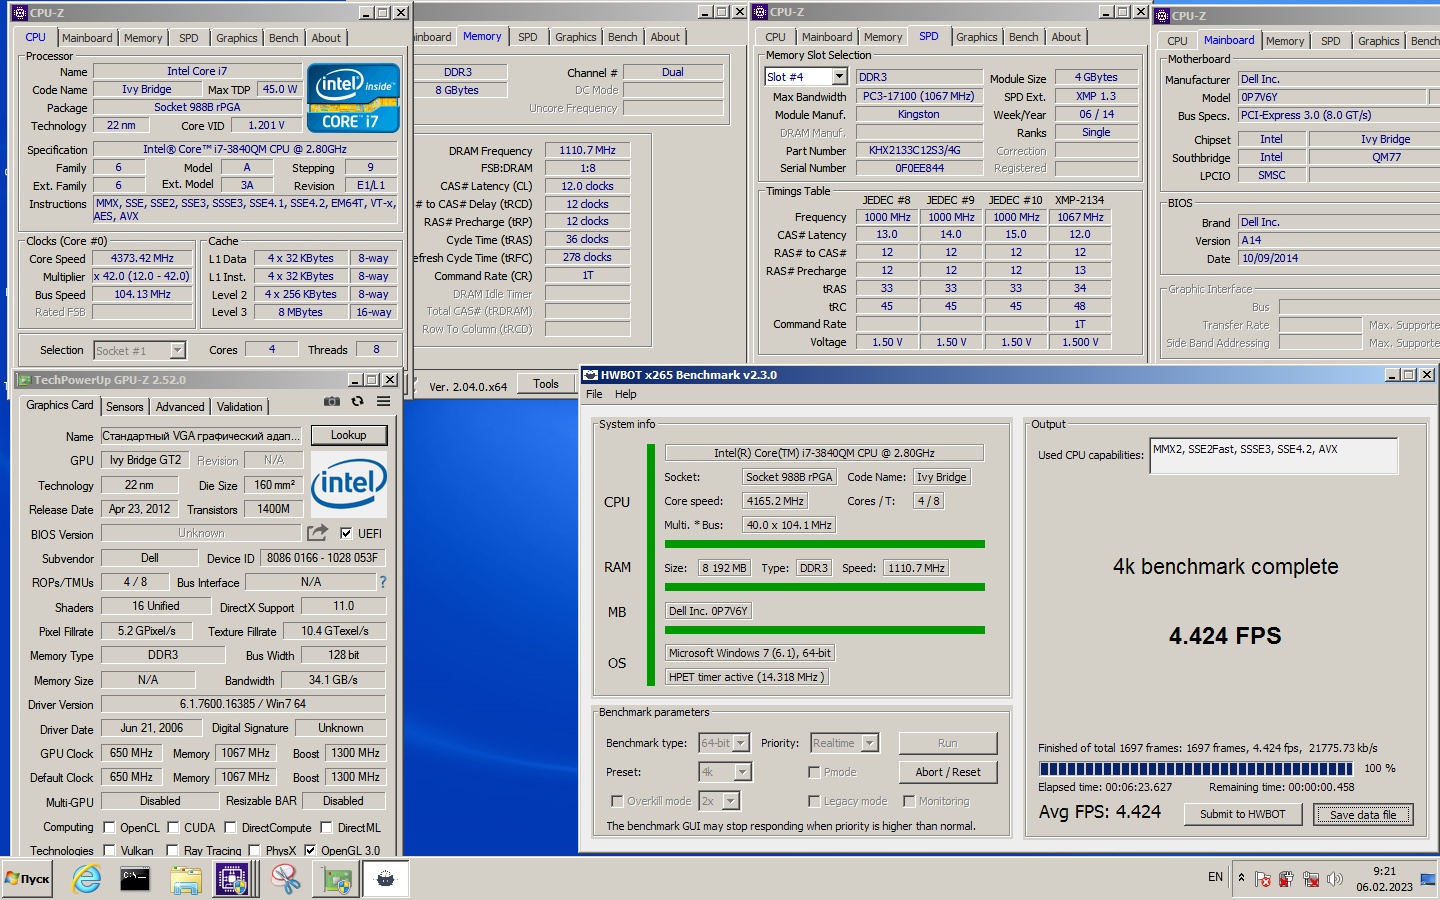Open Internet Explorer from the taskbar
1440x900 pixels.
pos(87,879)
